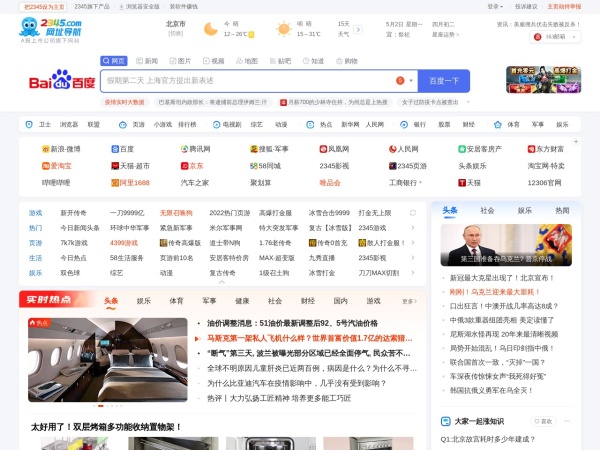
Task: Switch to the 社会 tab in right panel
Action: 487,211
